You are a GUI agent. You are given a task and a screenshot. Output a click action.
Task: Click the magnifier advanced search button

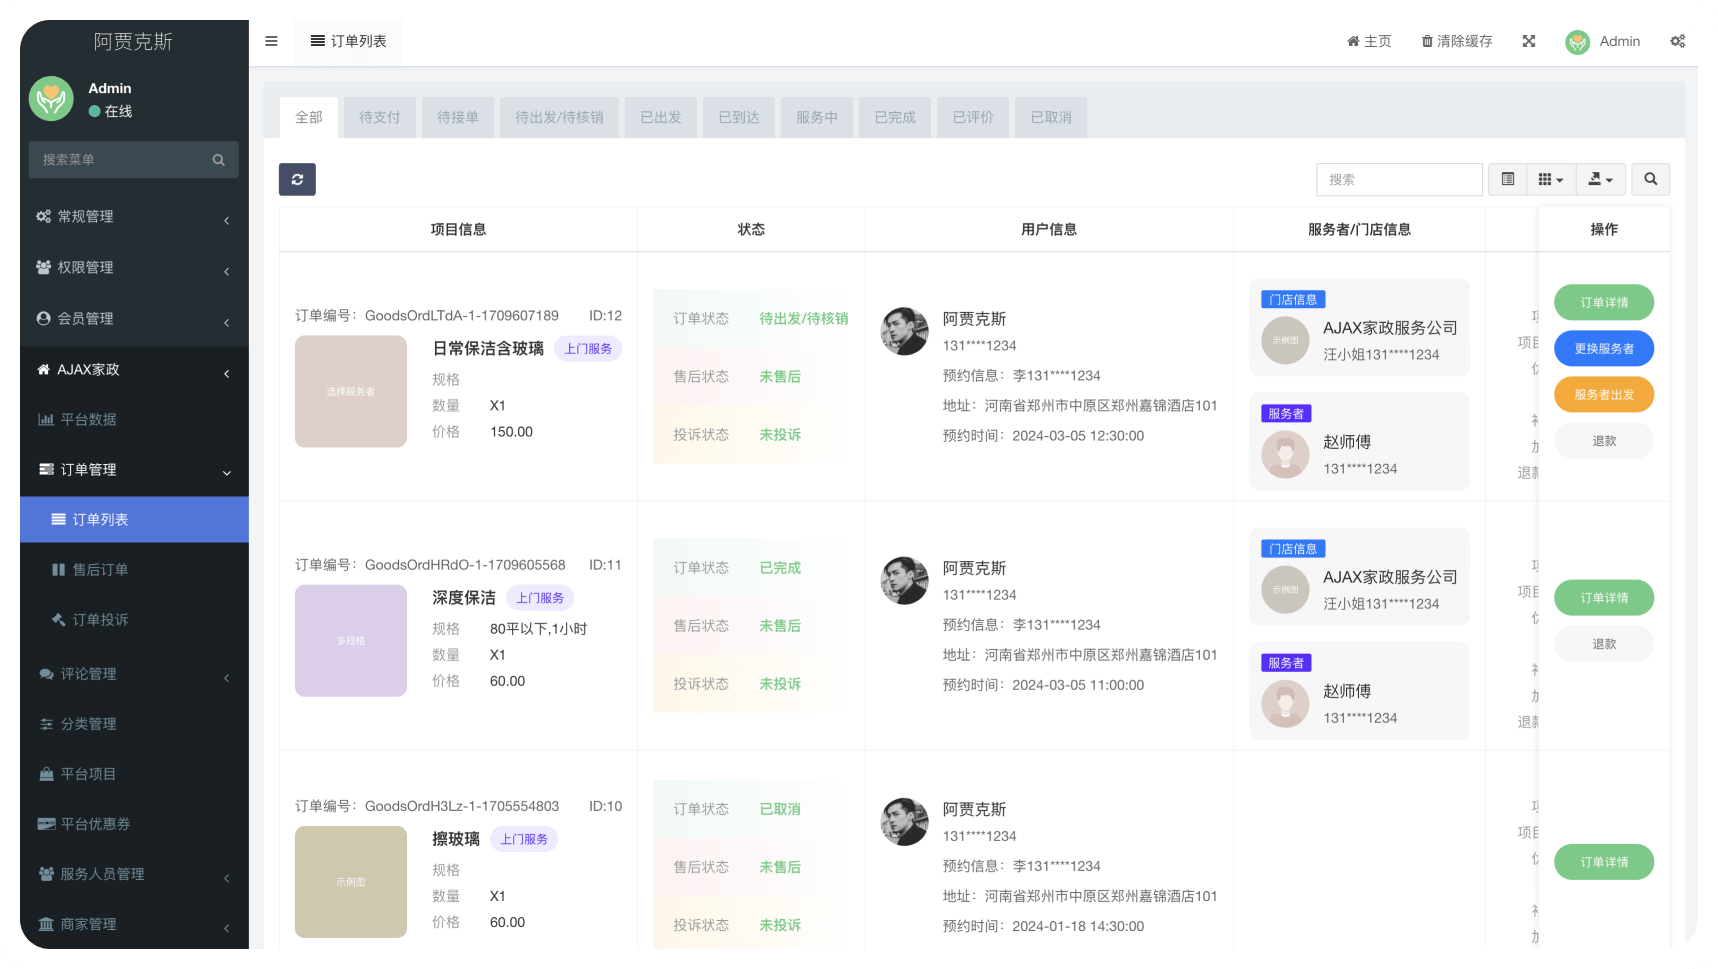[x=1650, y=179]
